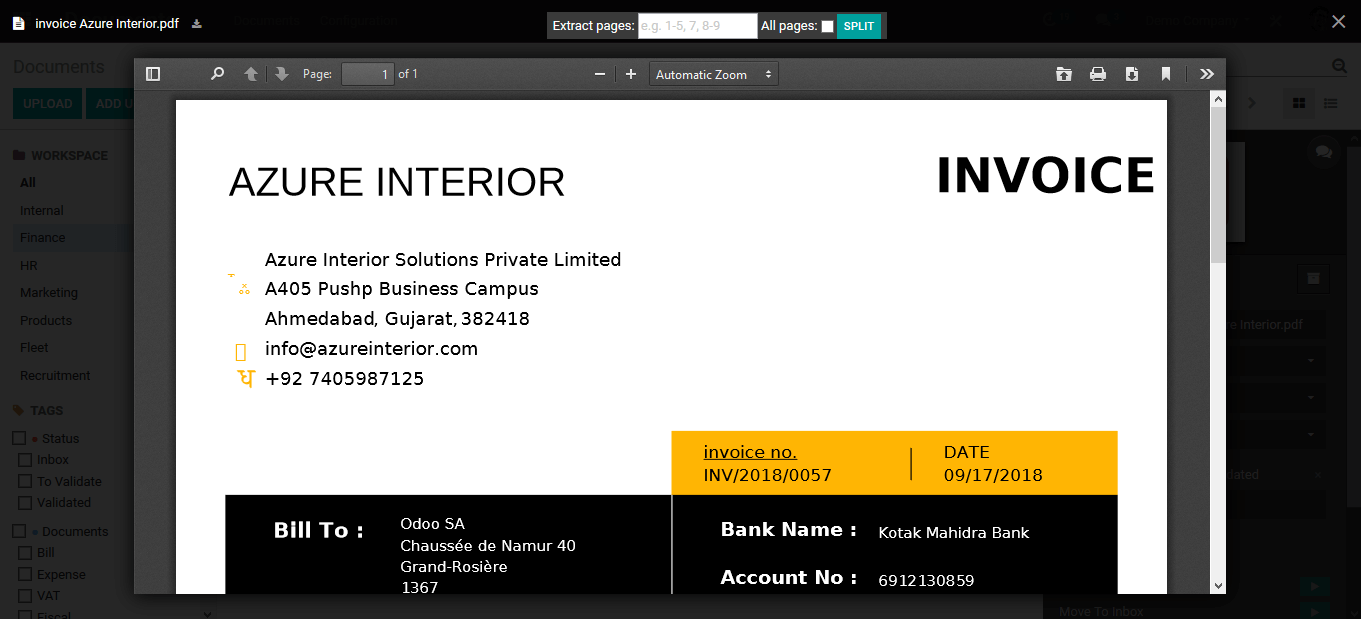Viewport: 1361px width, 619px height.
Task: Click the UPLOAD button behind the preview
Action: coord(47,103)
